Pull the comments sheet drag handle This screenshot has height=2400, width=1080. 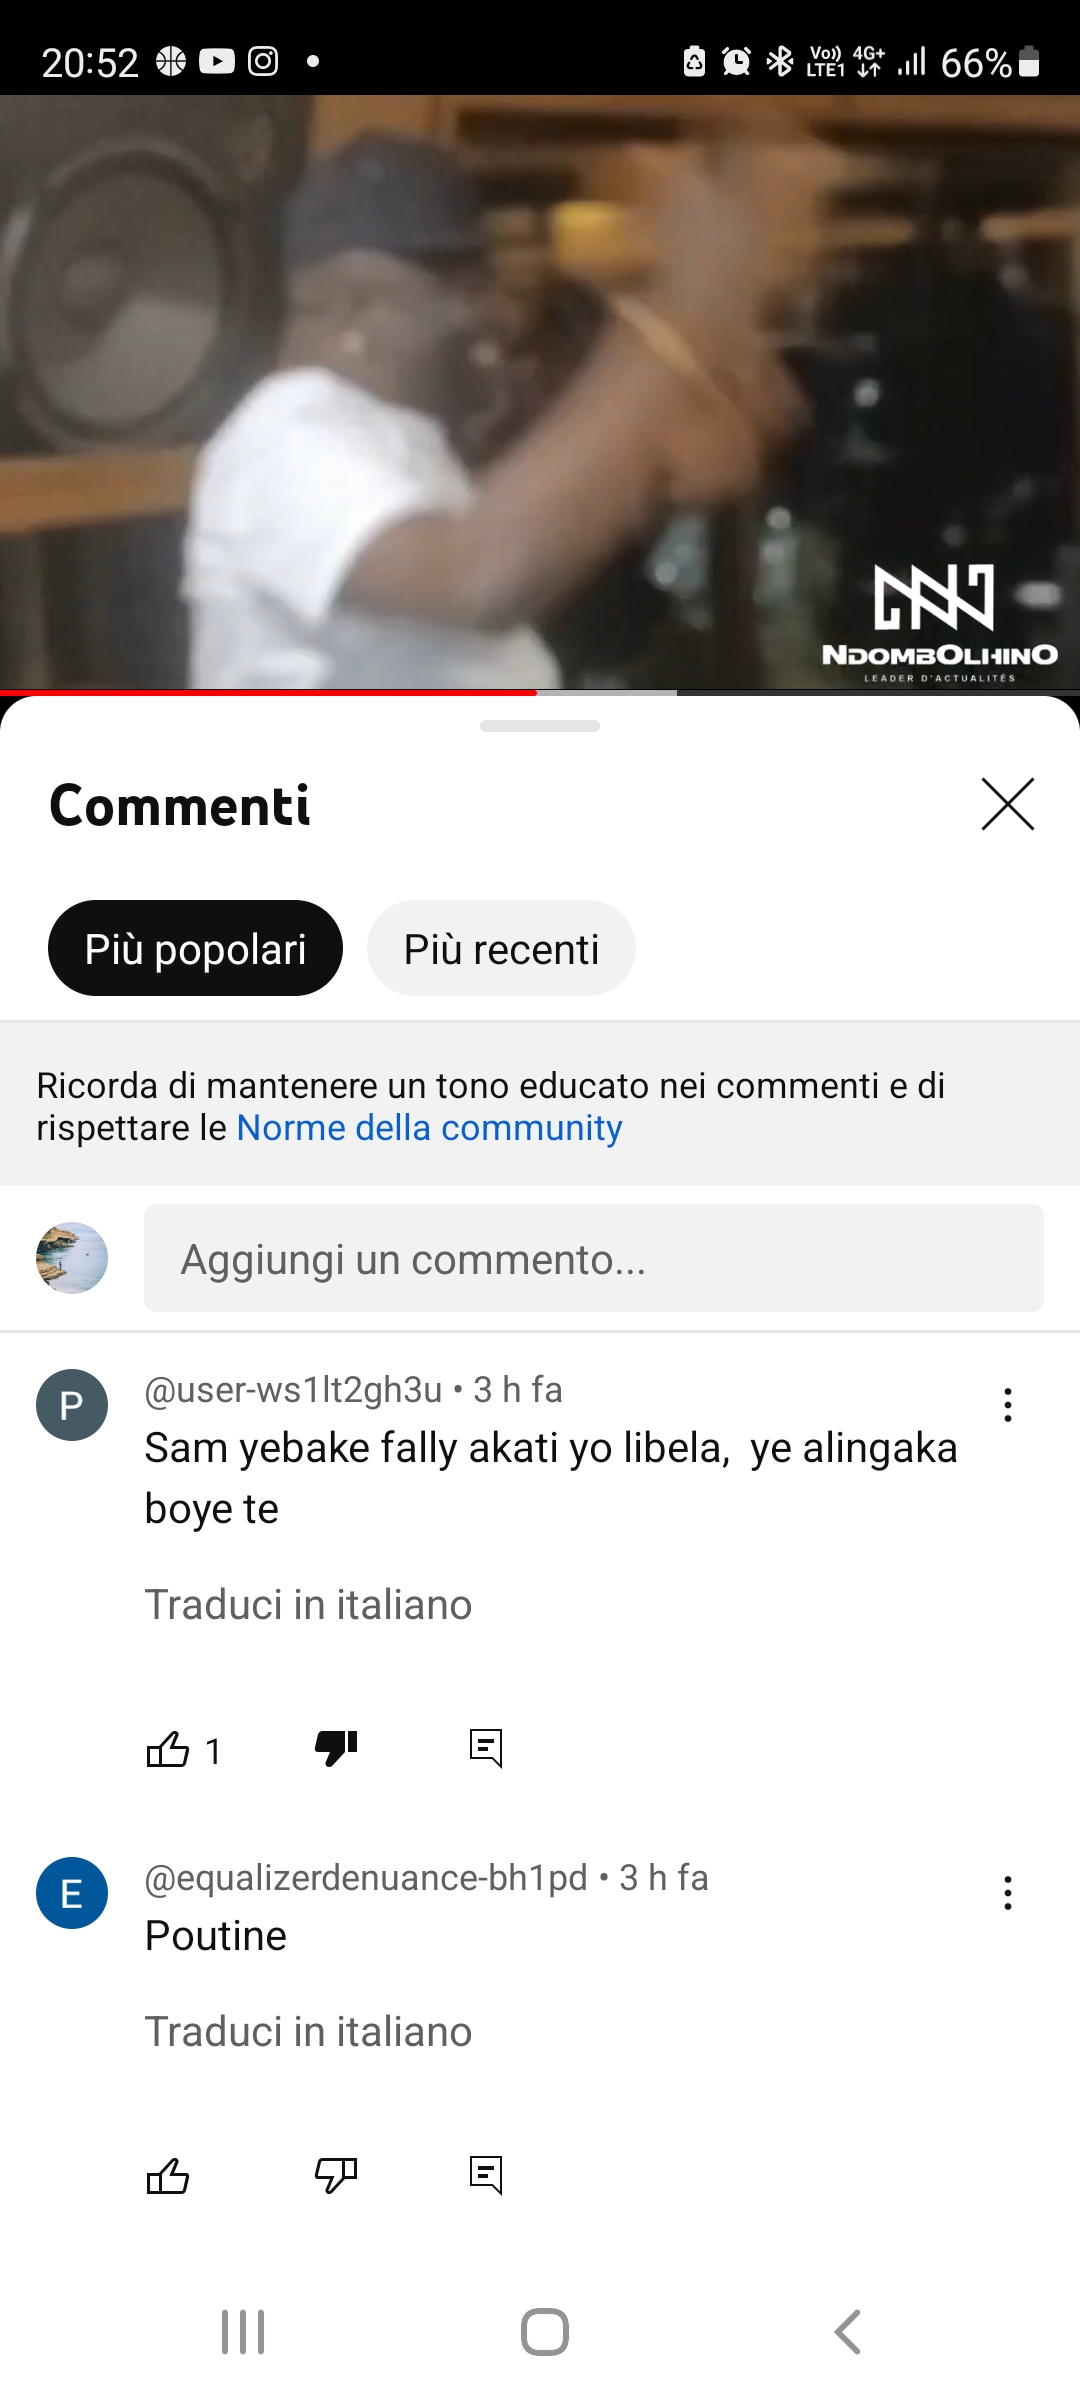(540, 726)
